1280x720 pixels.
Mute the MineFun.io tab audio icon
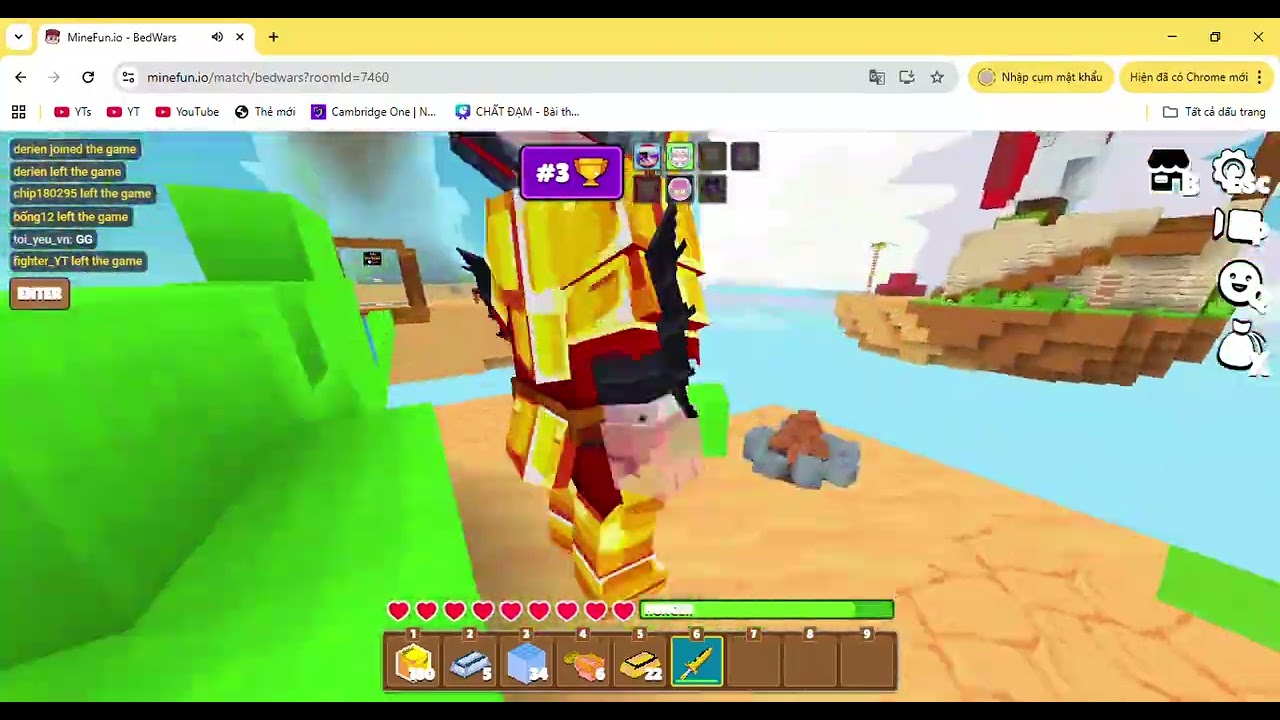(x=217, y=37)
